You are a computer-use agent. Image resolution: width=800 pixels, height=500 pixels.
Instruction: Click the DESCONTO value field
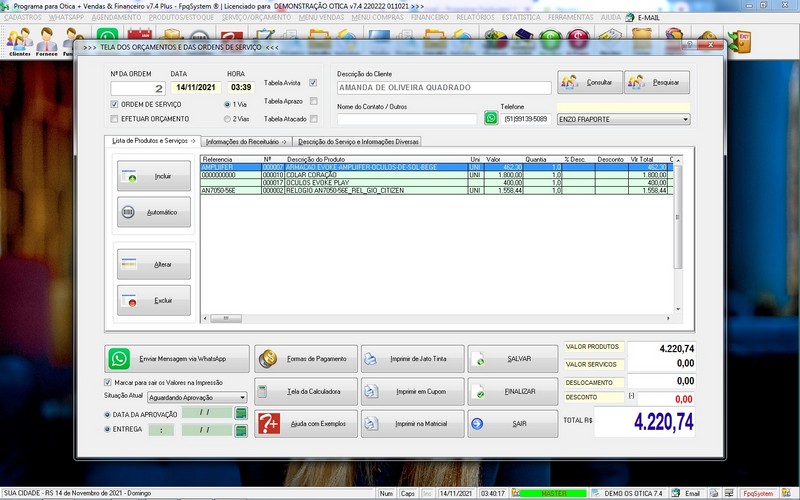click(x=665, y=399)
